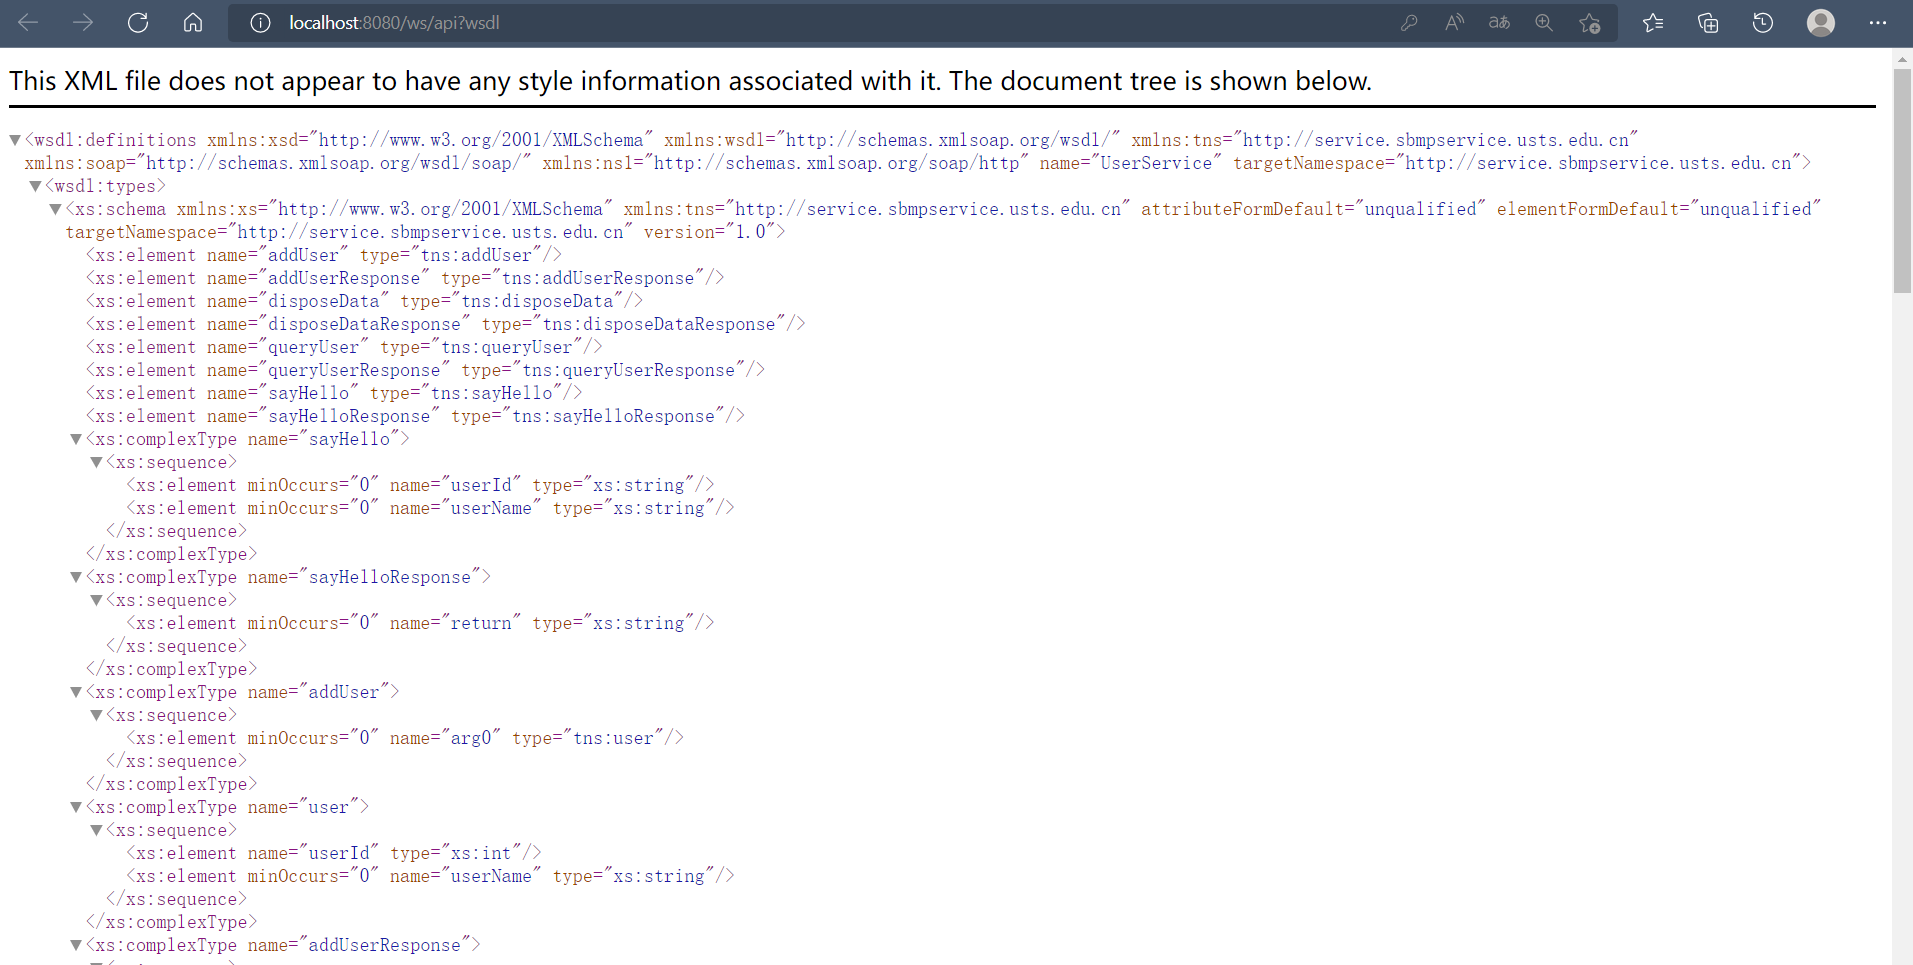1913x965 pixels.
Task: Start Read aloud from address bar
Action: click(x=1454, y=22)
